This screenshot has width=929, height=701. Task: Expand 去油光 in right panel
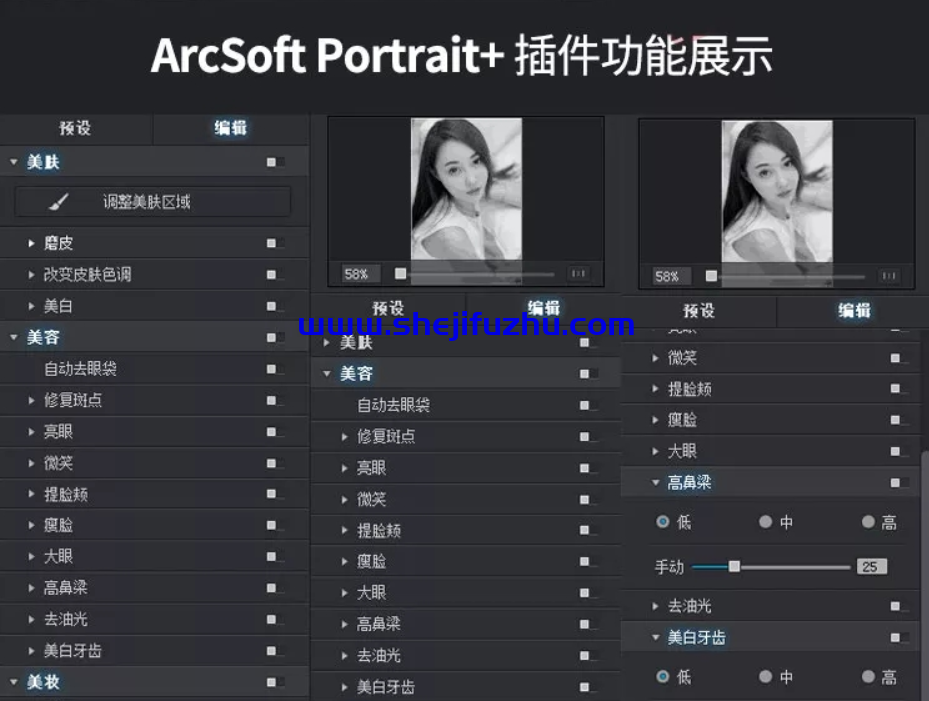tap(655, 606)
